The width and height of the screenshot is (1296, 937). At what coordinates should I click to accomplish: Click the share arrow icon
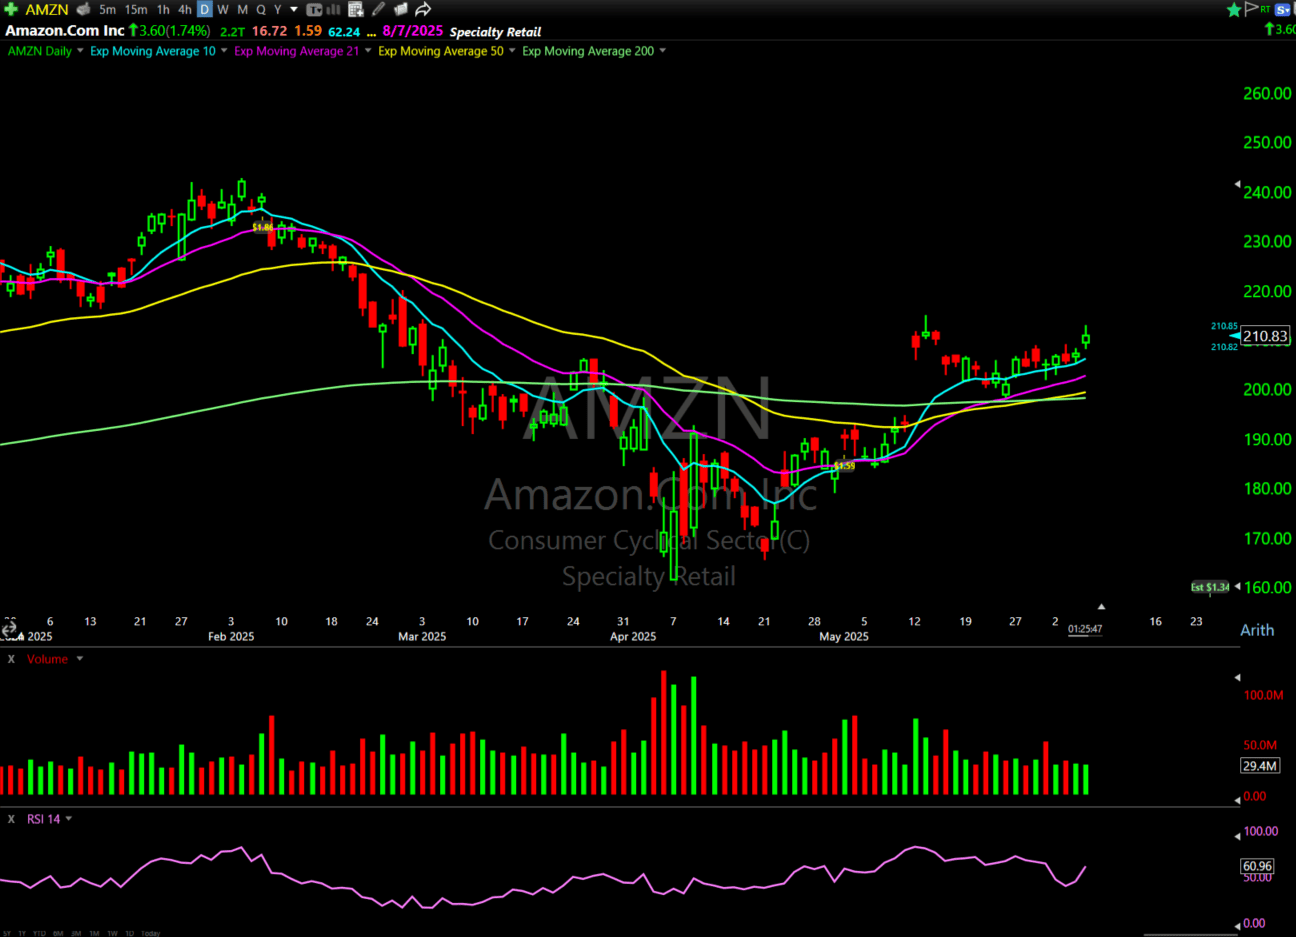click(x=422, y=9)
